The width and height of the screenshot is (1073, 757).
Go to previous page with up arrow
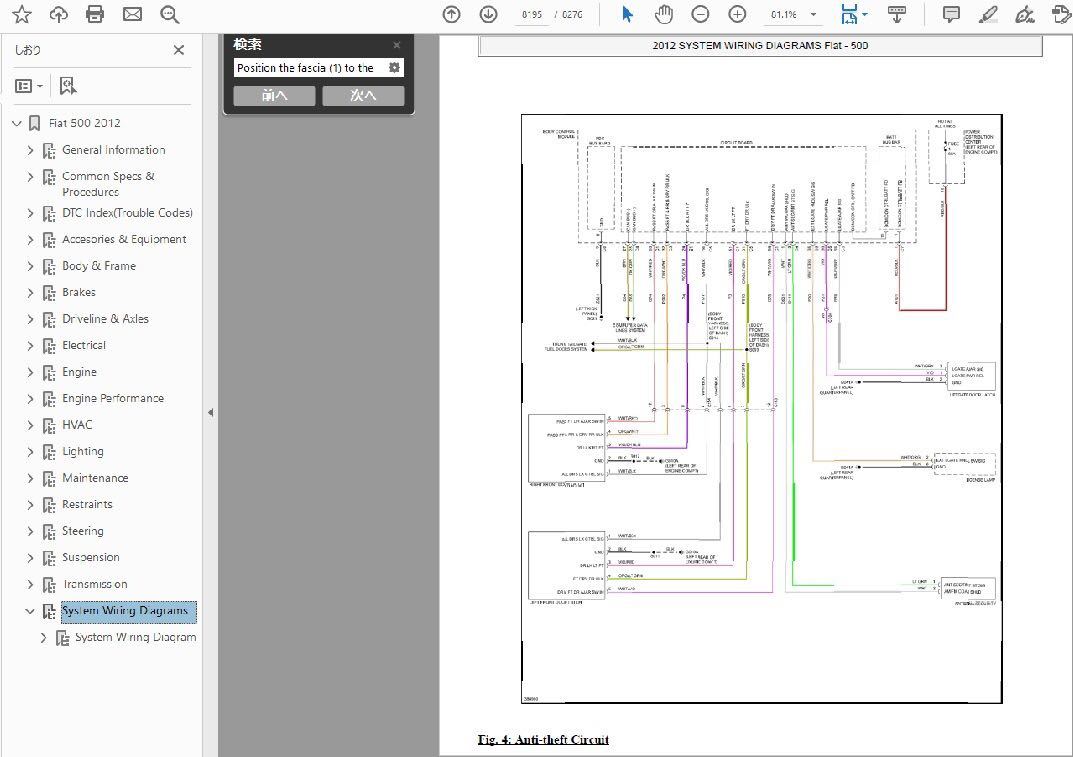pyautogui.click(x=452, y=14)
